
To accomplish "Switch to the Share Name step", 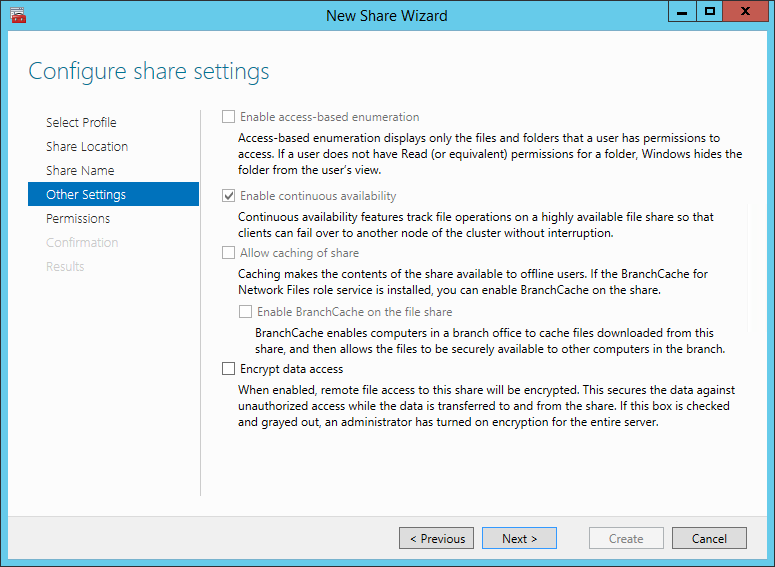I will tap(80, 170).
